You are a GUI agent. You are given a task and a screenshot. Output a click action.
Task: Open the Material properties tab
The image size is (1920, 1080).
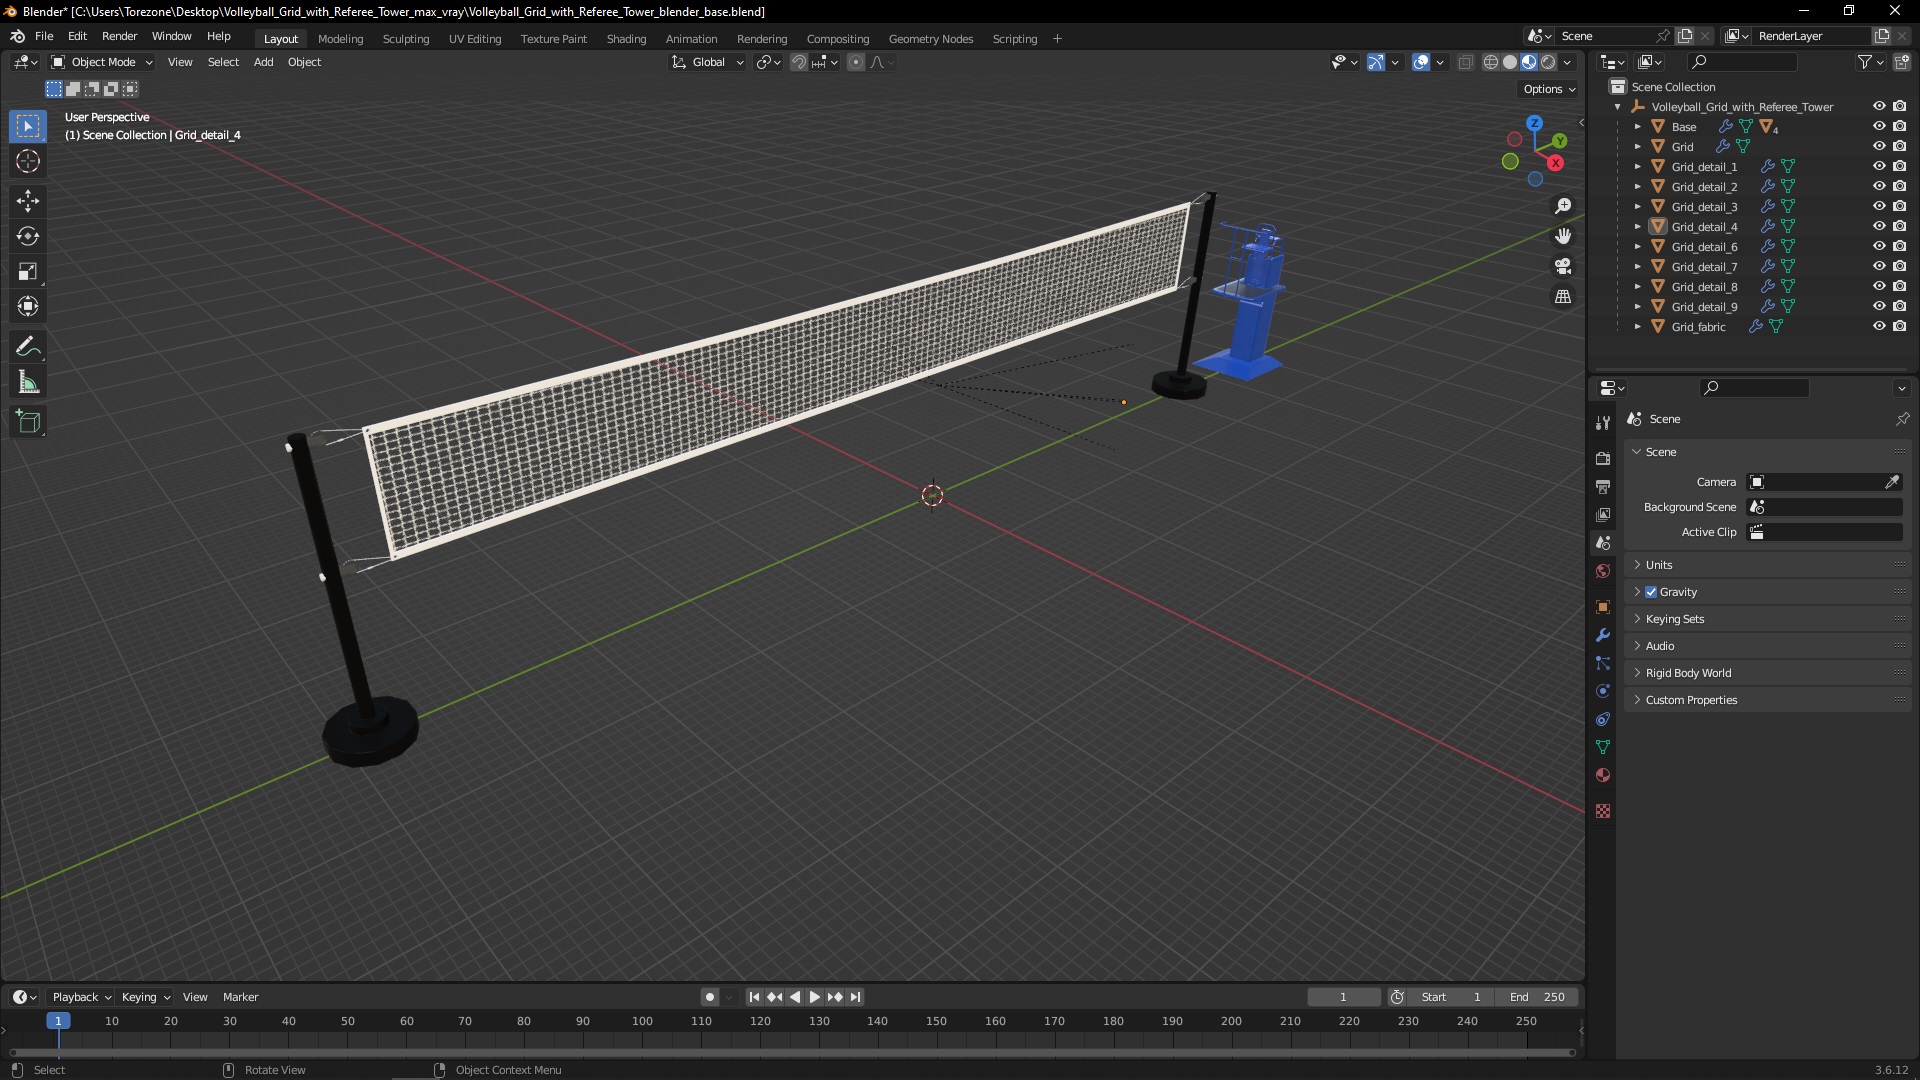[x=1603, y=775]
